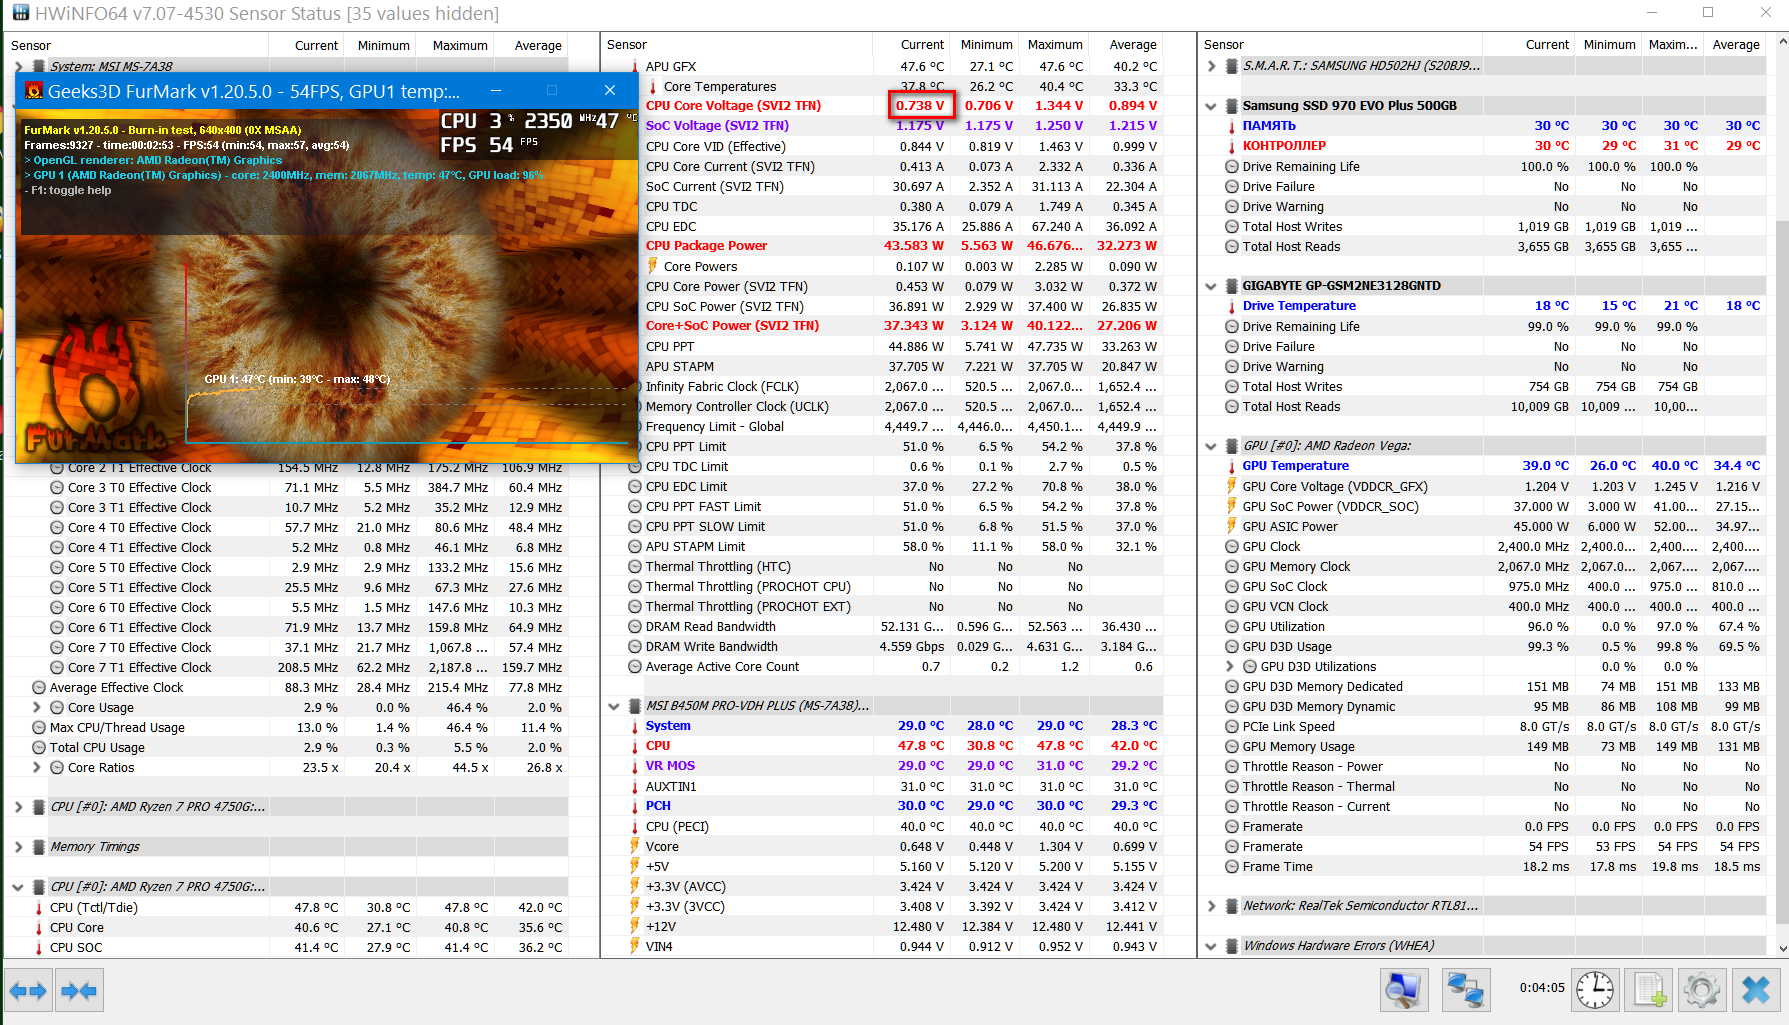The height and width of the screenshot is (1025, 1789).
Task: Close sensor status with the blue X button
Action: pyautogui.click(x=1756, y=991)
